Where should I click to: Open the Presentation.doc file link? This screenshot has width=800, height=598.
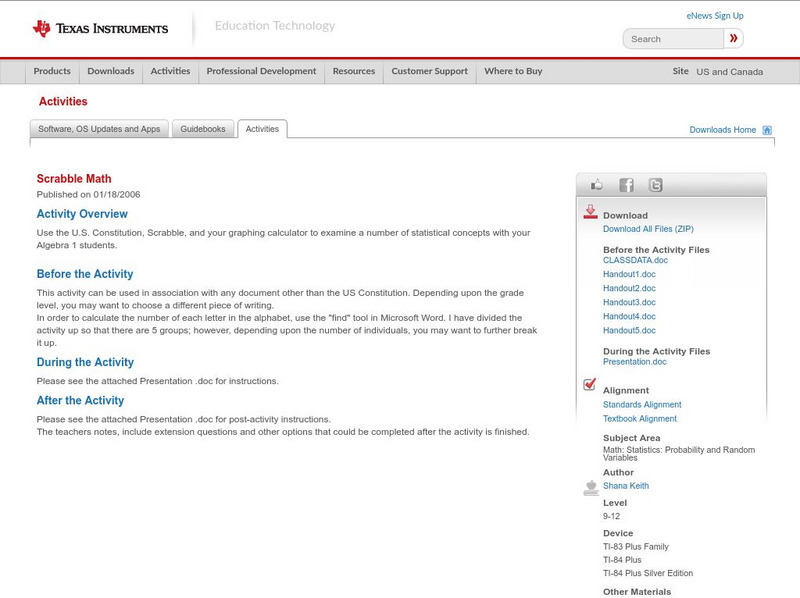point(634,362)
